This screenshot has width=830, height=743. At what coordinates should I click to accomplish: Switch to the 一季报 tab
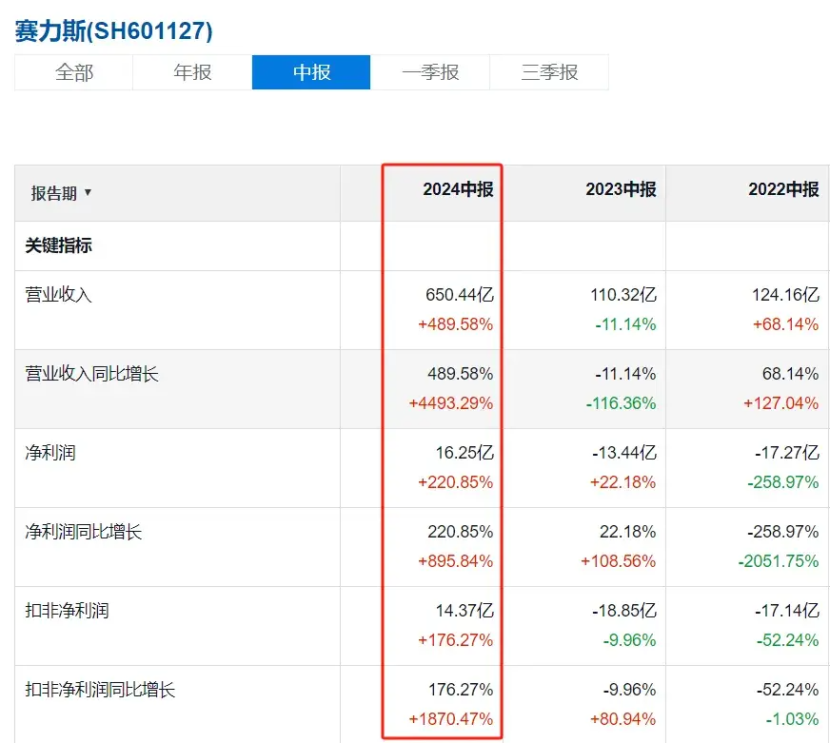coord(430,73)
